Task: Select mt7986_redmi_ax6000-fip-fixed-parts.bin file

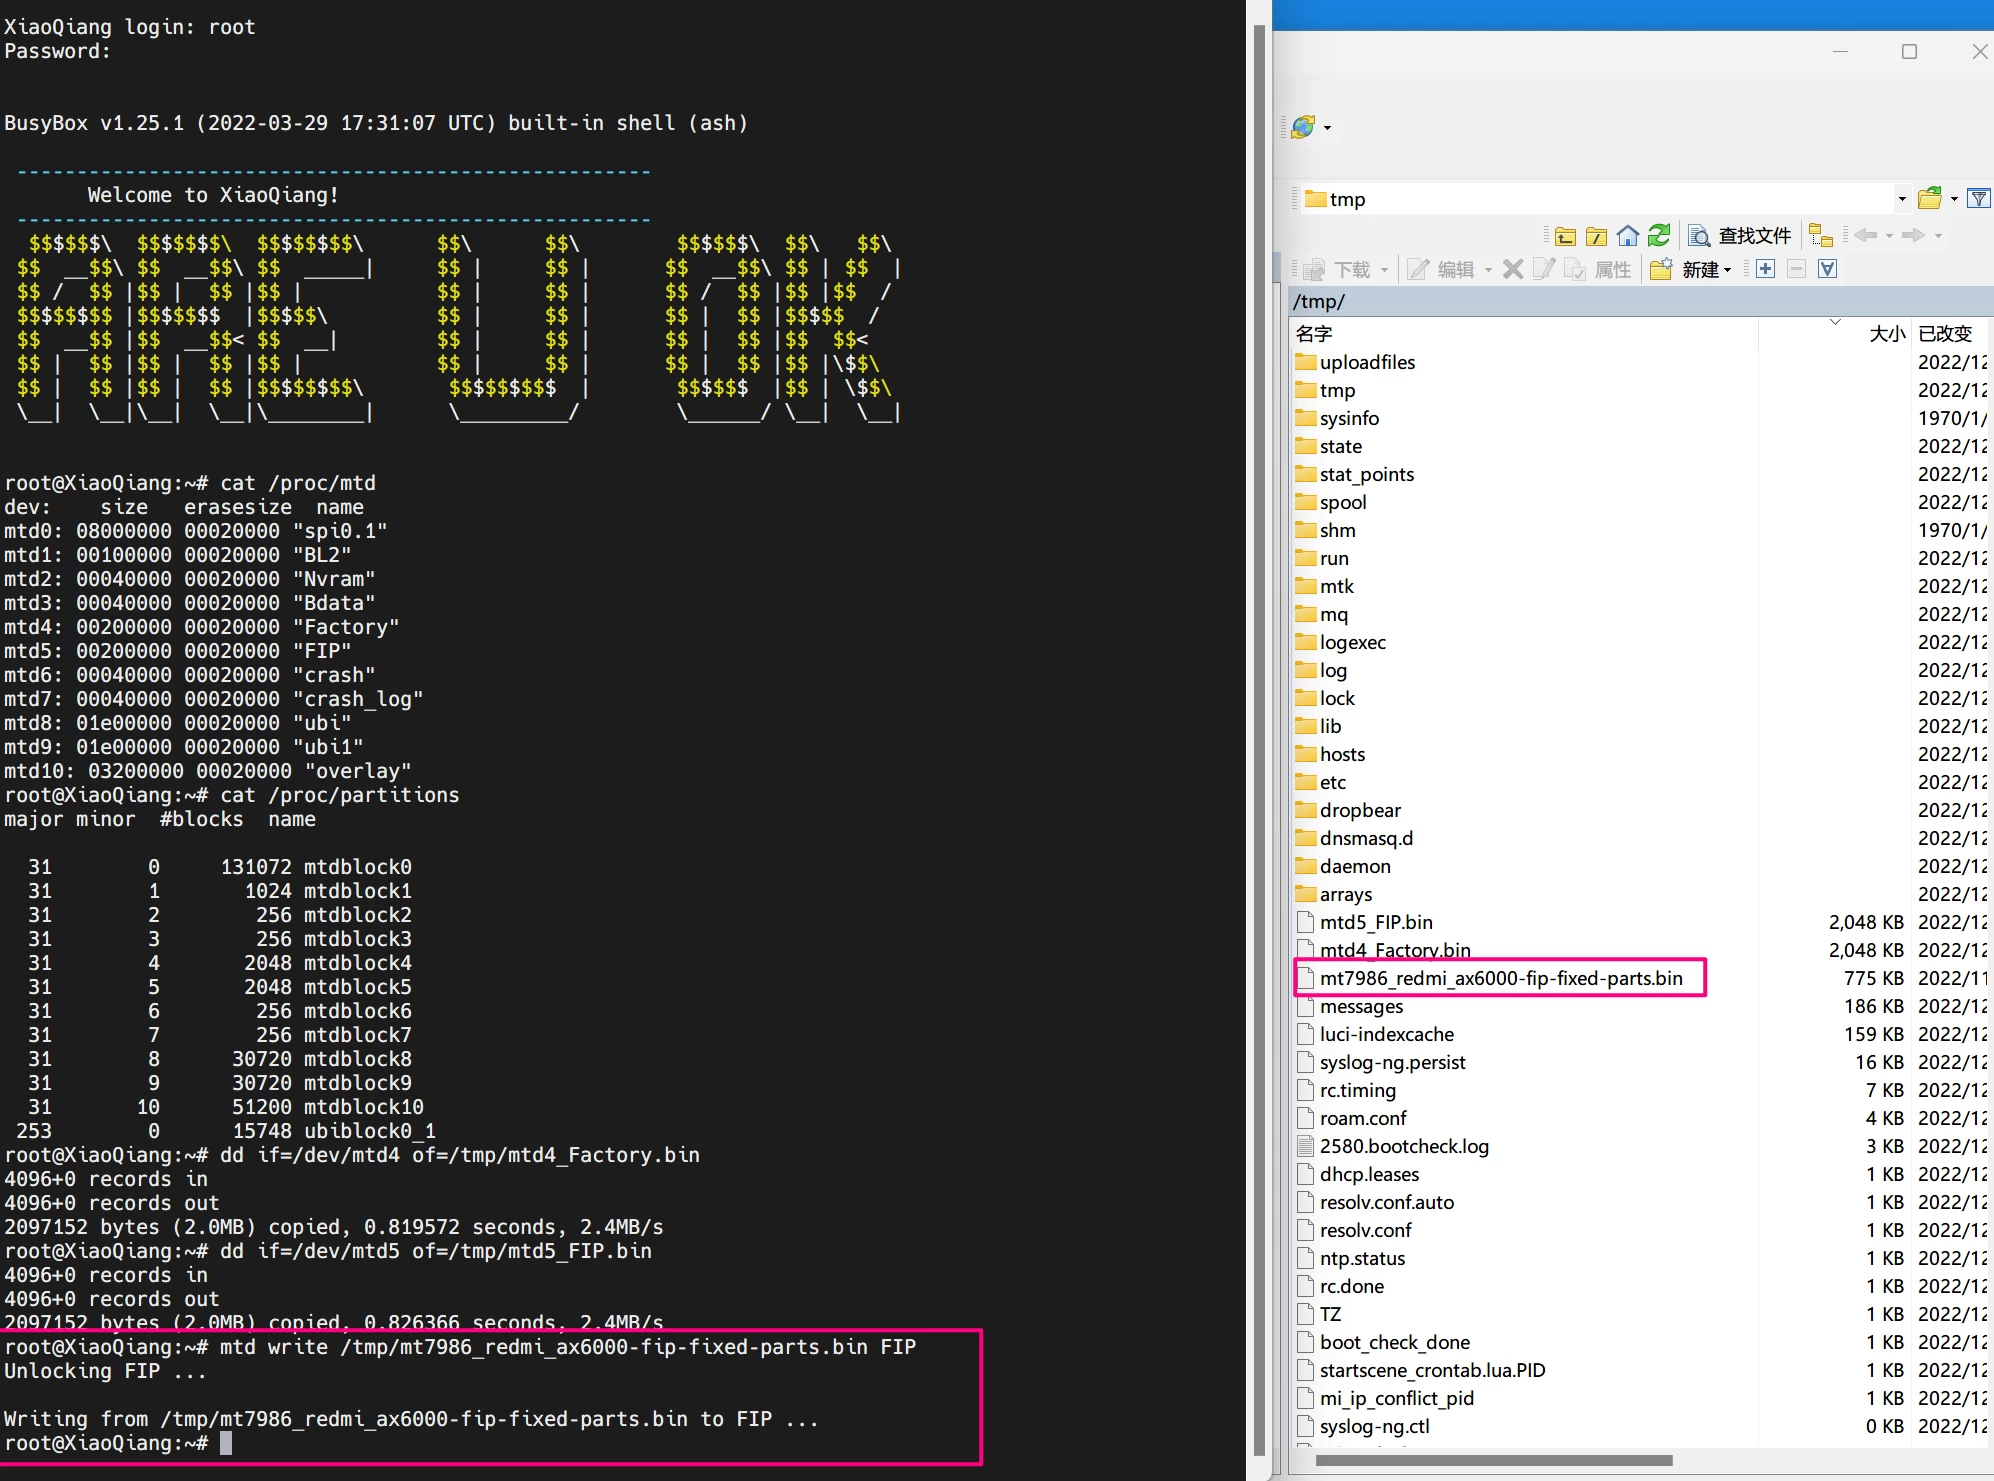Action: coord(1500,978)
